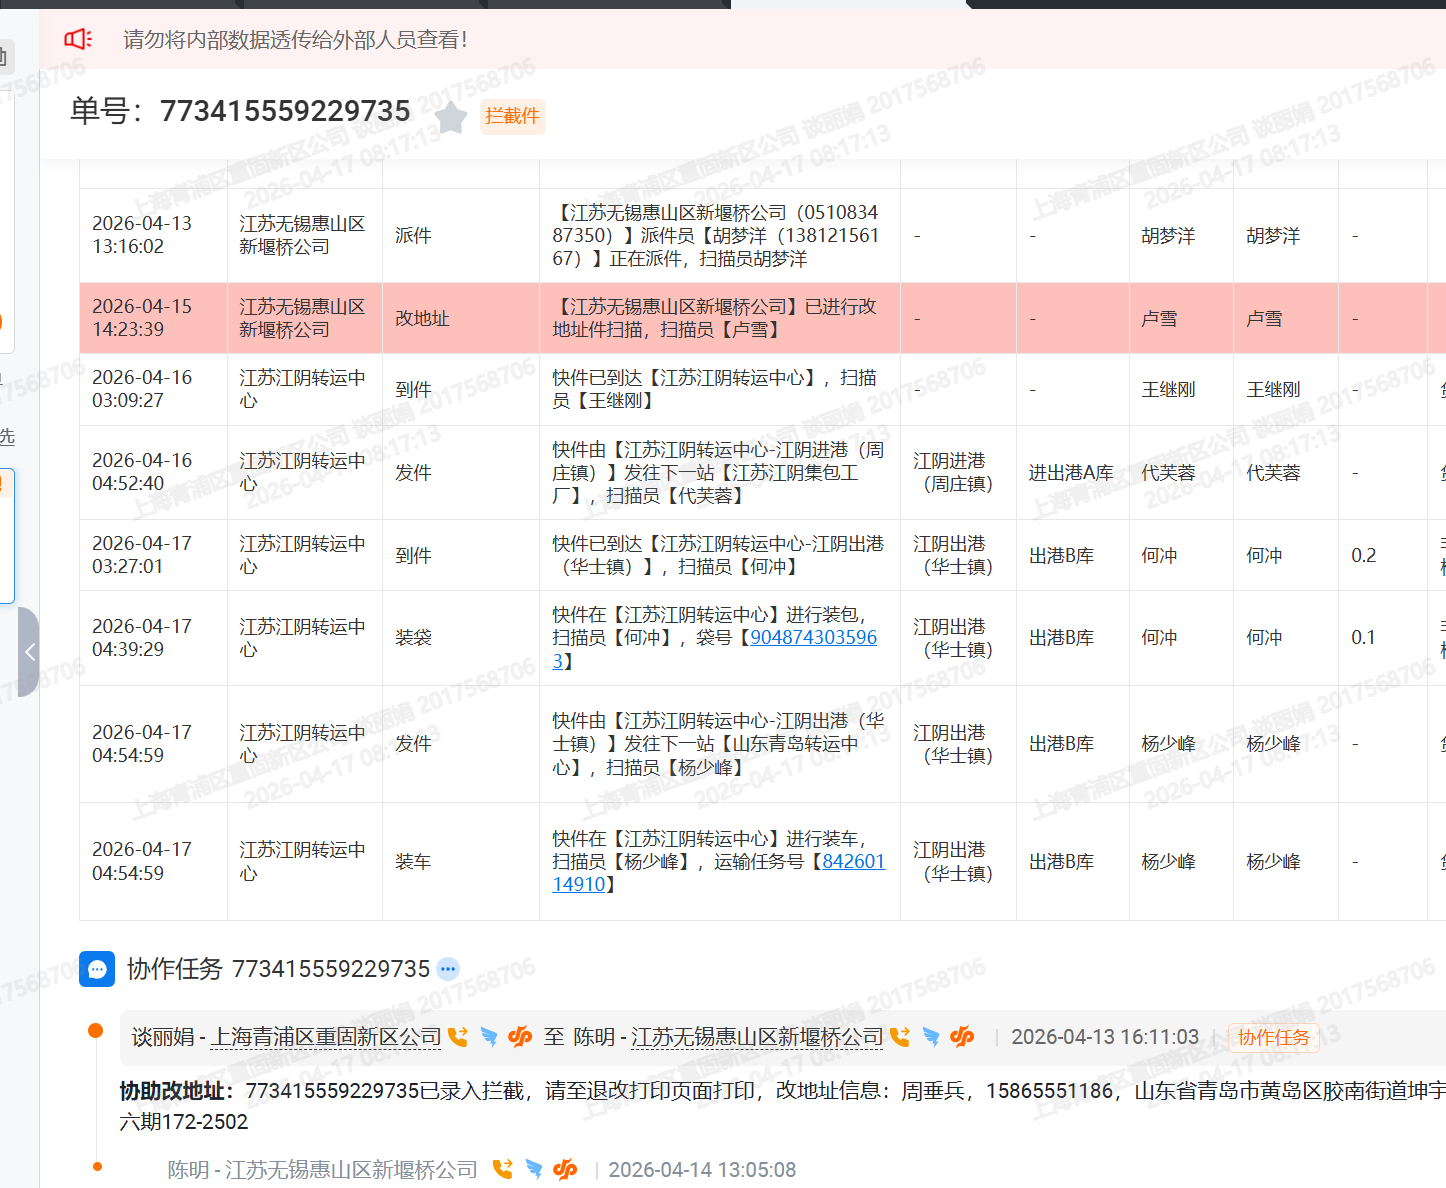Click phone icon in the 2026-04-14 reply row
Screen dimensions: 1446x1188
(502, 1169)
